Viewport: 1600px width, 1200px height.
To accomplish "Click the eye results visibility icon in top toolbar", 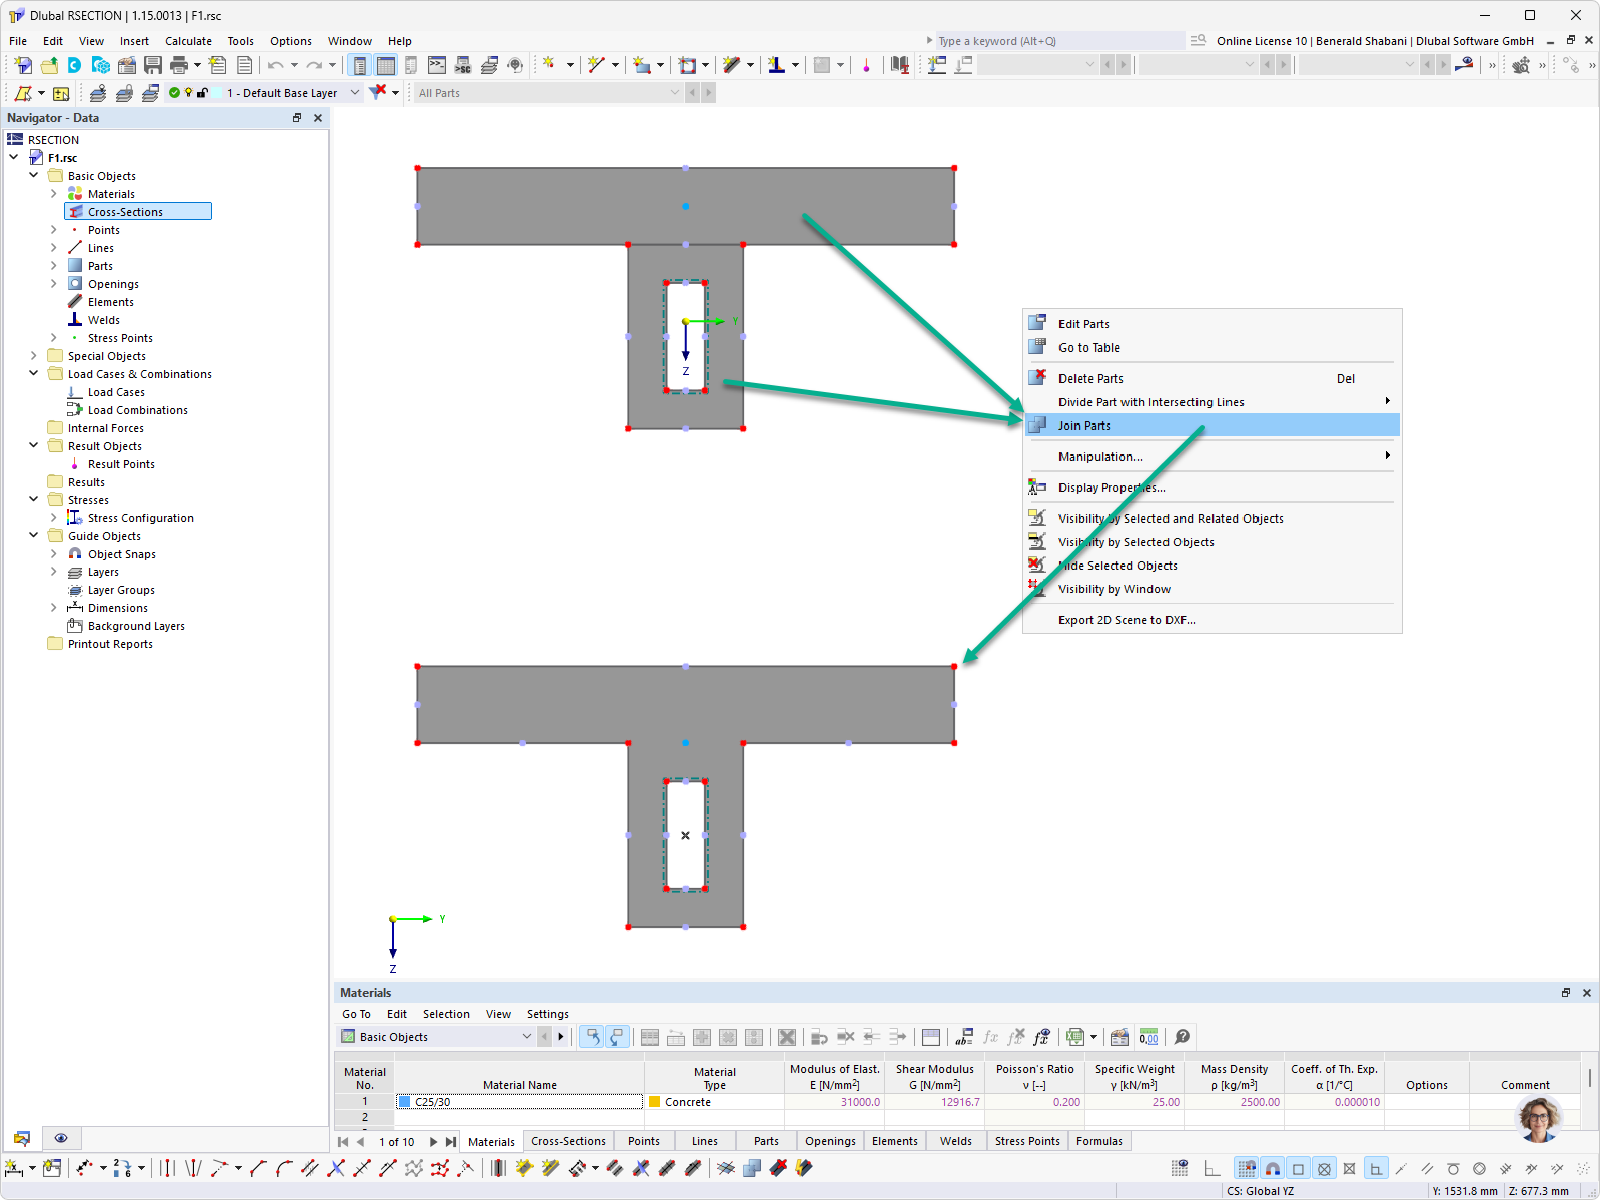I will (x=1464, y=65).
